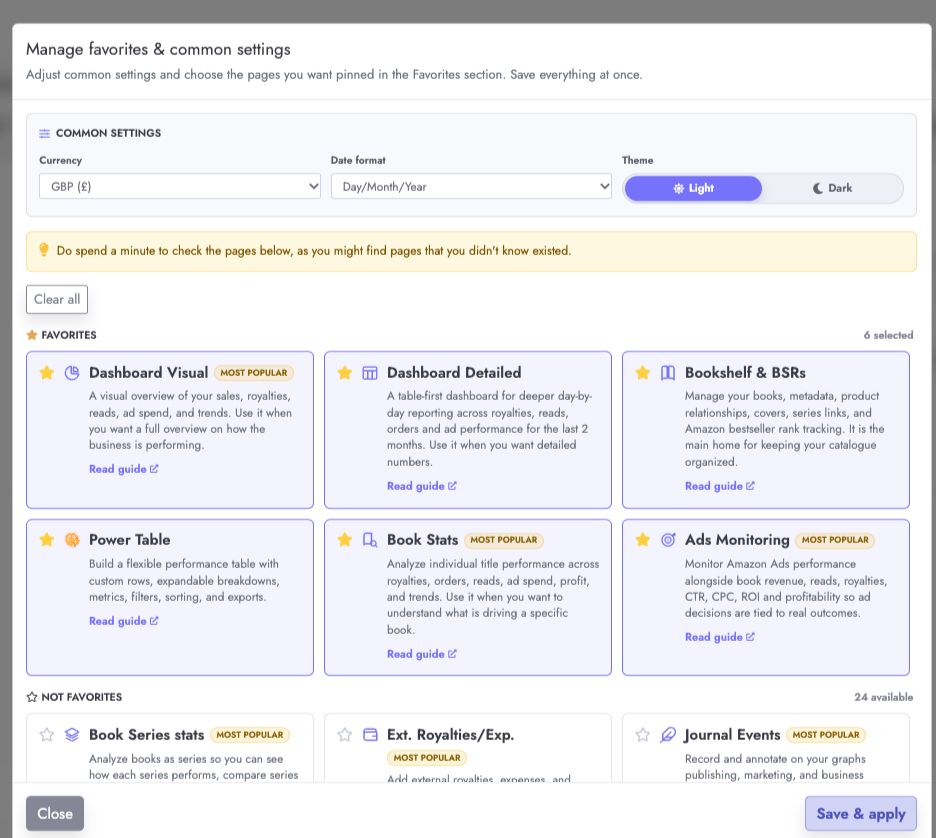The height and width of the screenshot is (838, 936).
Task: Click the 'Ext. Royalties/Exp.' card title
Action: [451, 735]
